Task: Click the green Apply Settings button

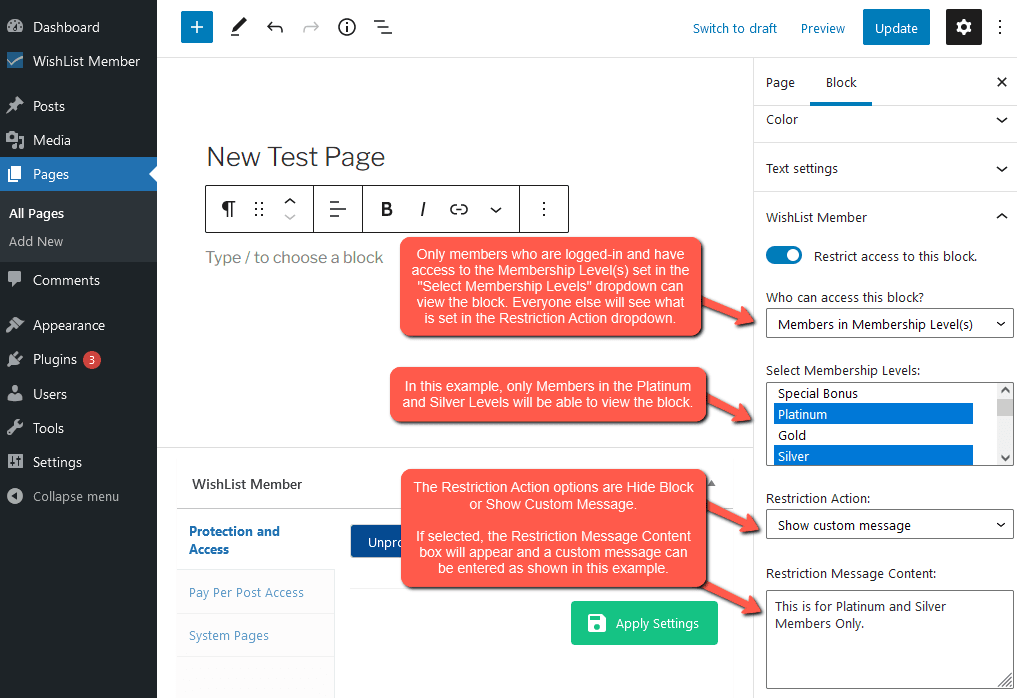Action: pos(644,623)
